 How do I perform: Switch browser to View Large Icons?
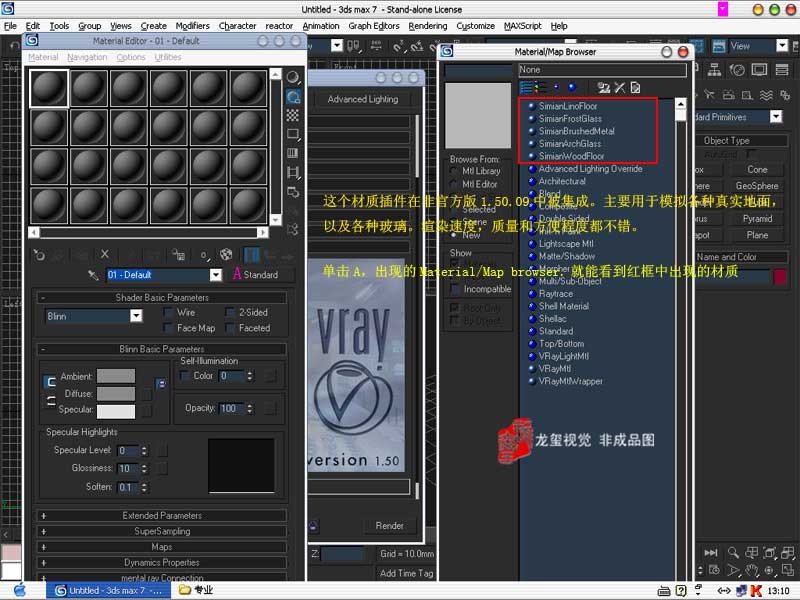coord(572,88)
